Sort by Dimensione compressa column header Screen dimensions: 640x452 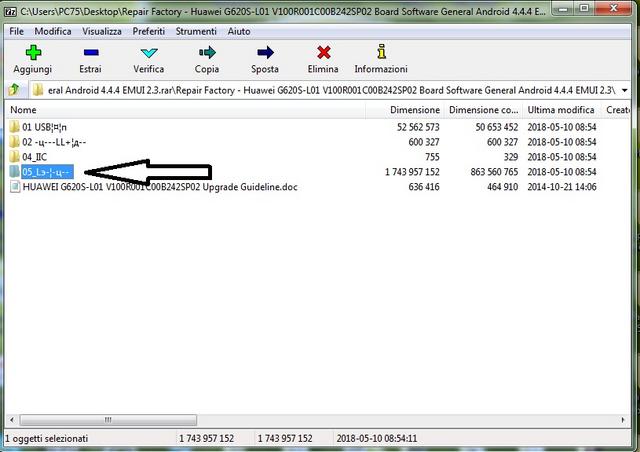click(x=483, y=110)
